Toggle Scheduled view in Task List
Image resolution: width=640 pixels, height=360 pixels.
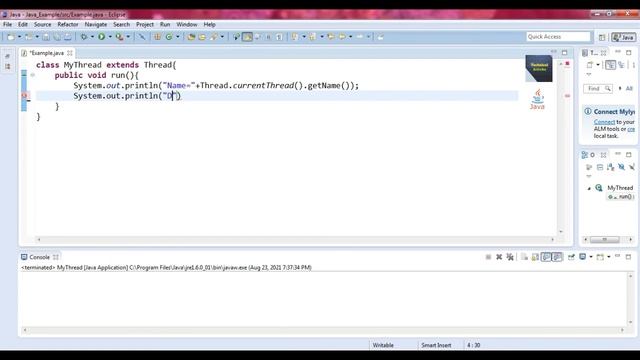click(x=621, y=65)
